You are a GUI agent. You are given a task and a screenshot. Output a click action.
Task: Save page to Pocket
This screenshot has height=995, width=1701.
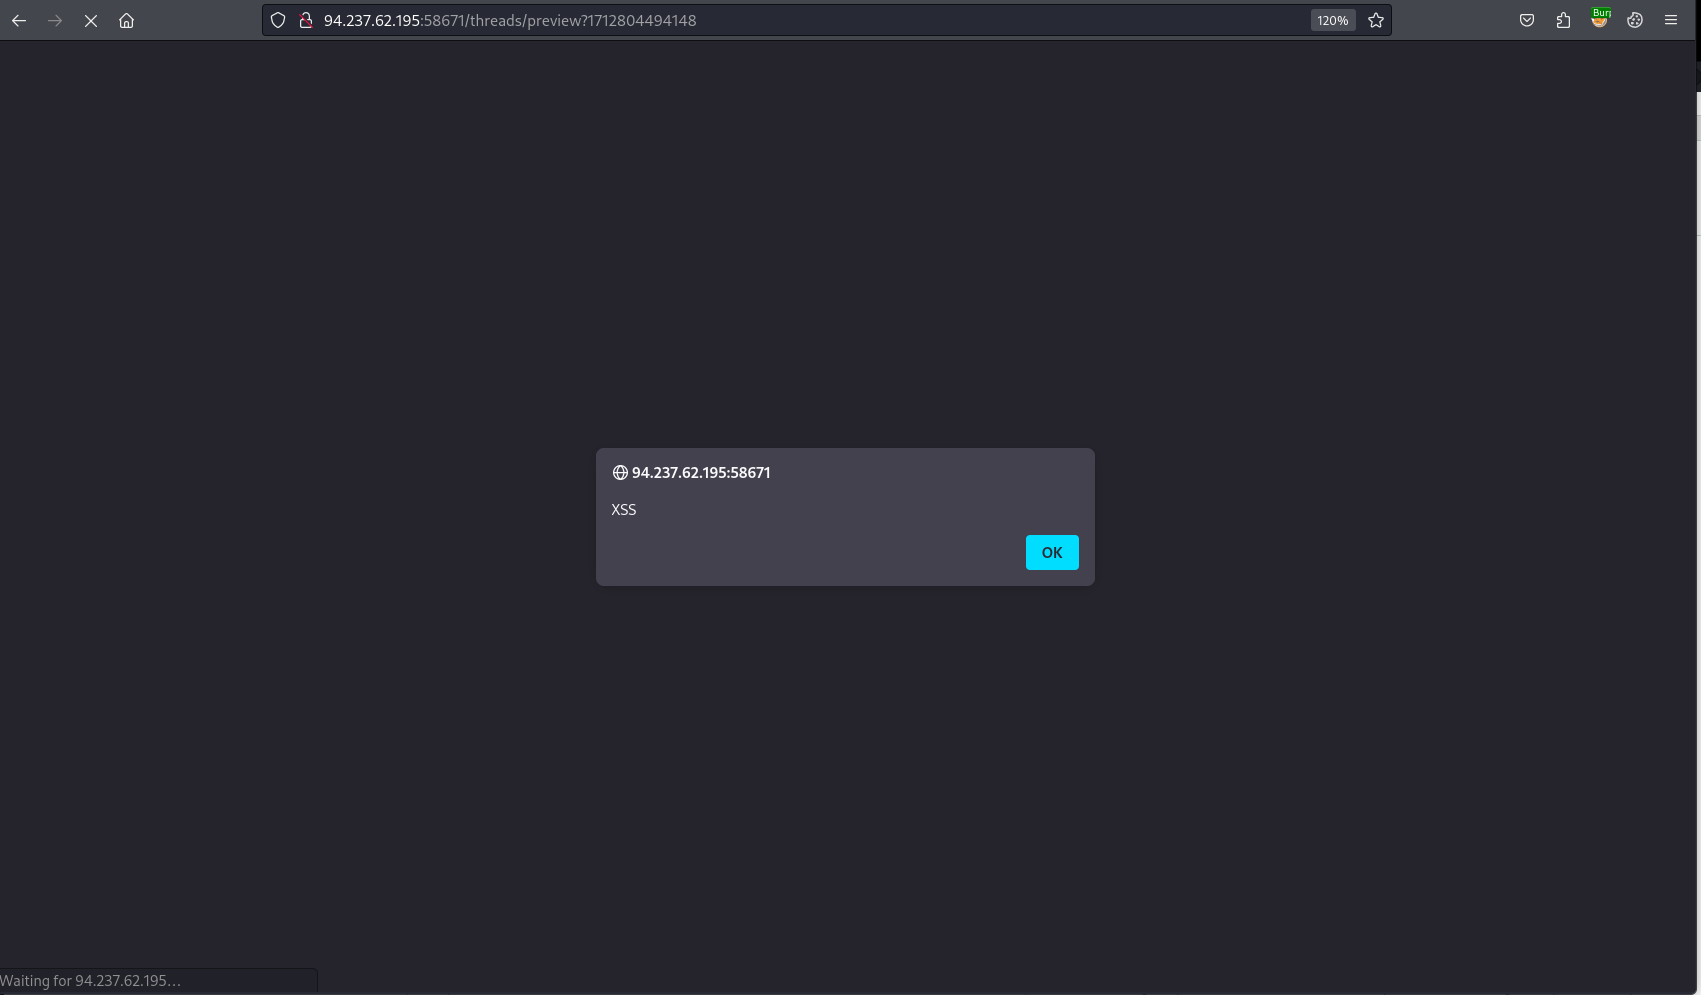[1527, 20]
